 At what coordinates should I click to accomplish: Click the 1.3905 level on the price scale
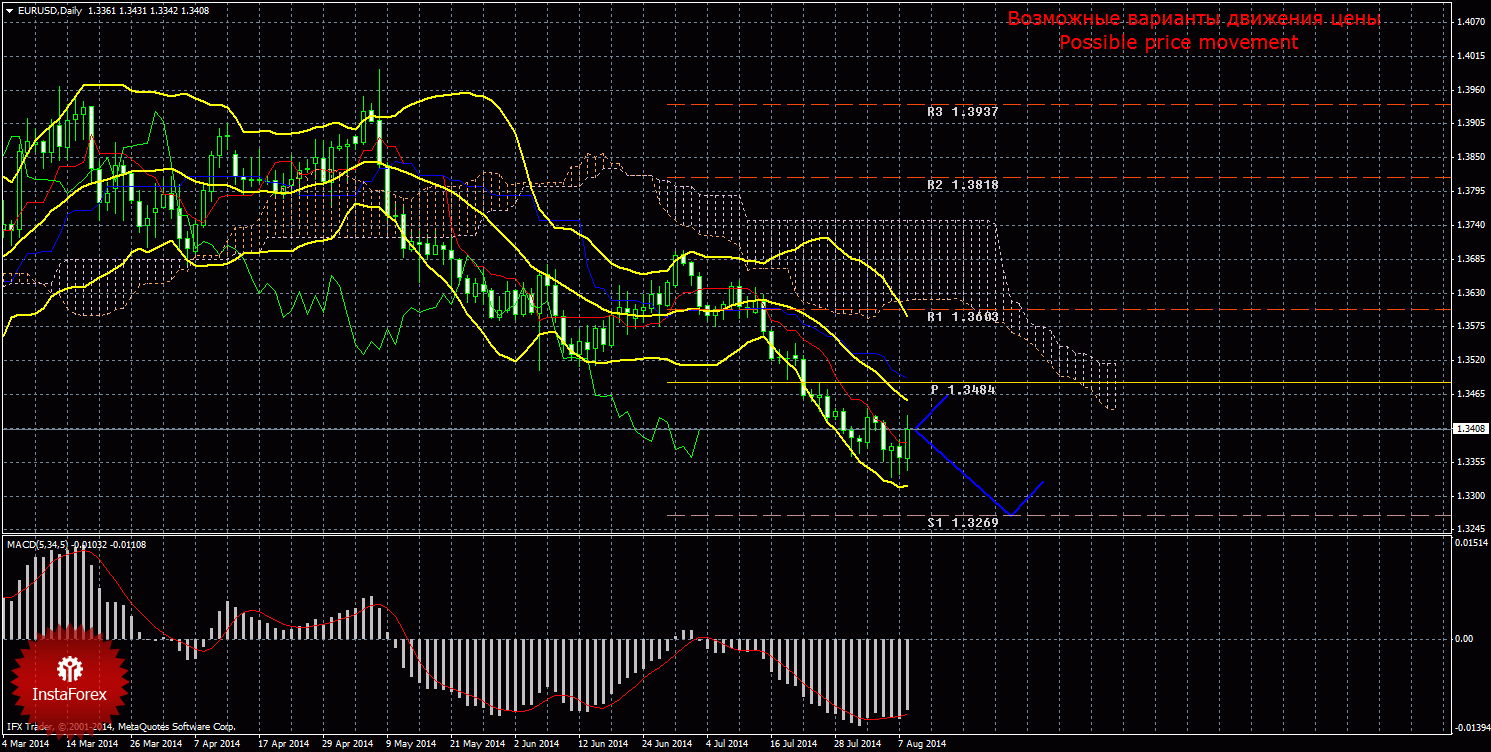click(x=1472, y=123)
